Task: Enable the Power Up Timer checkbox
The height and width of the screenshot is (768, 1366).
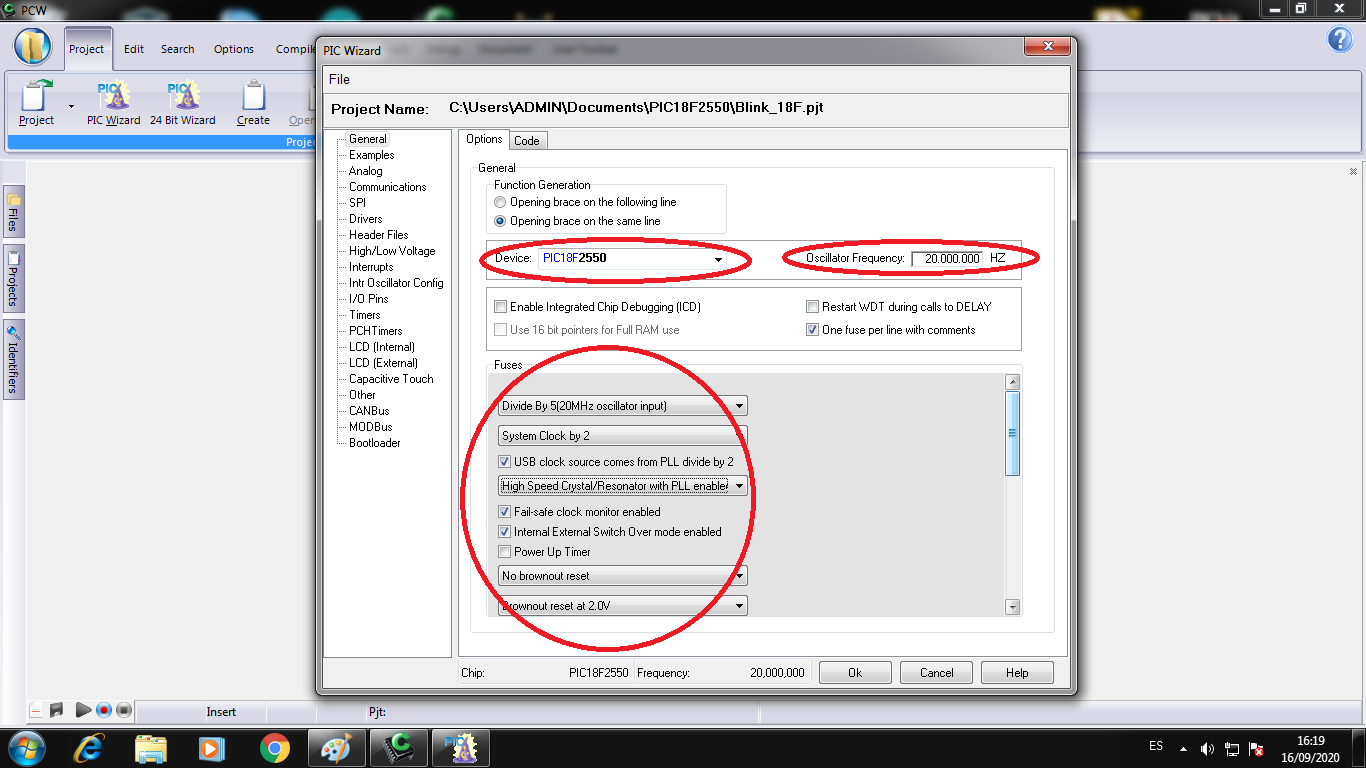Action: [505, 552]
